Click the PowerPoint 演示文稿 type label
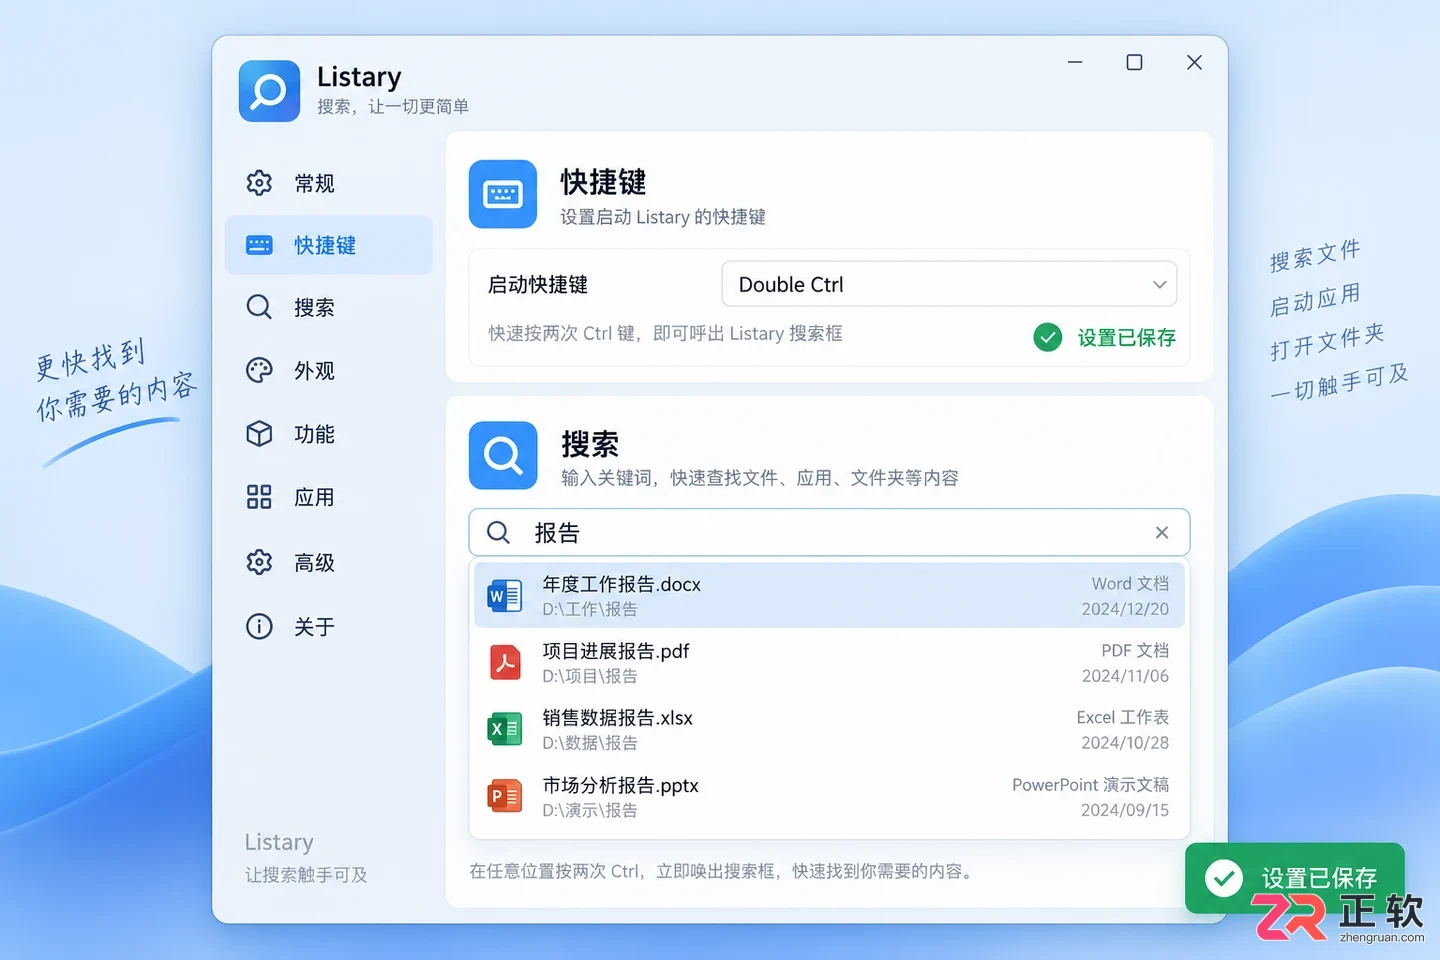Screen dimensions: 1440x960 pyautogui.click(x=1090, y=785)
